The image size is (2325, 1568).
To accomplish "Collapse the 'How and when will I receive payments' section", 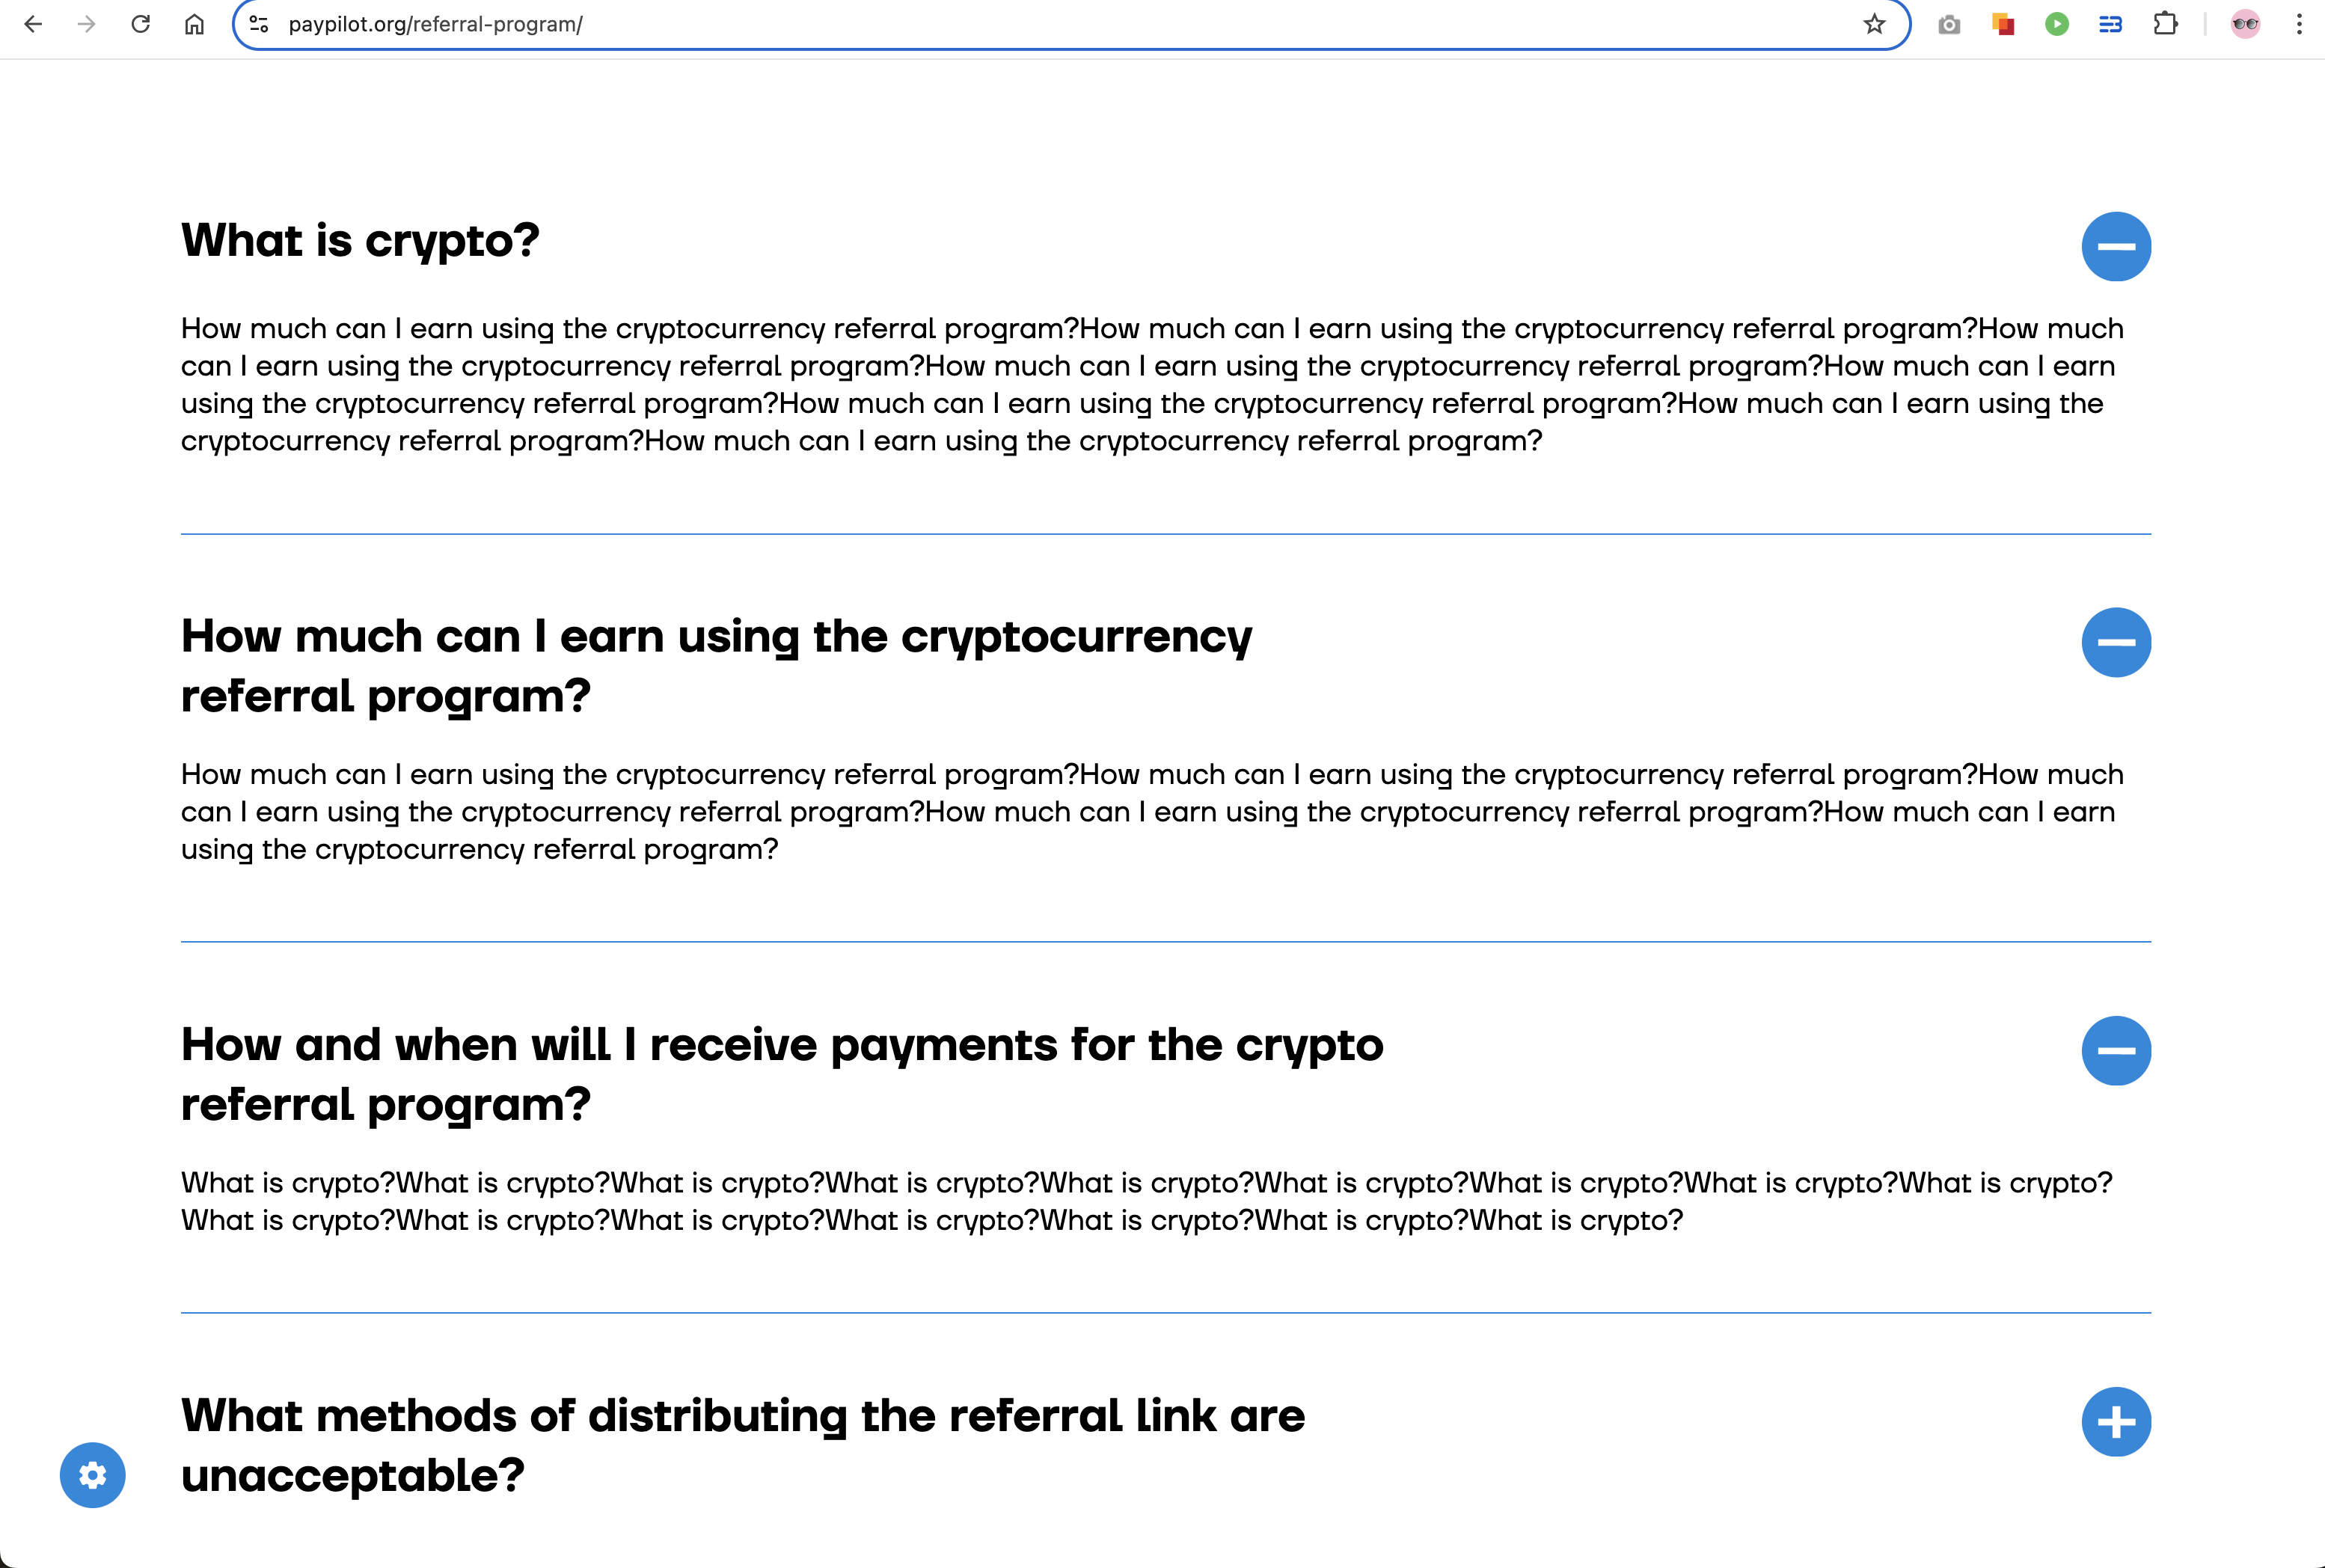I will [2116, 1050].
